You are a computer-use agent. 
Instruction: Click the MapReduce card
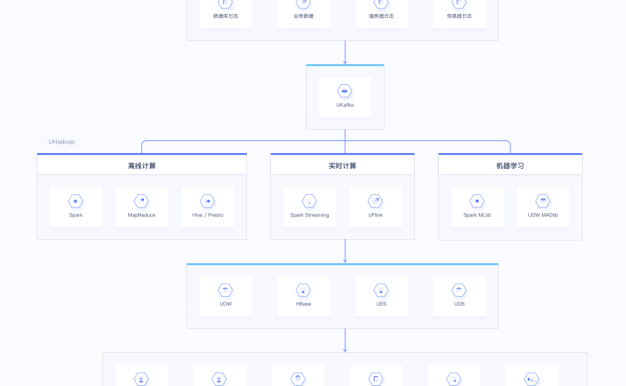coord(141,207)
